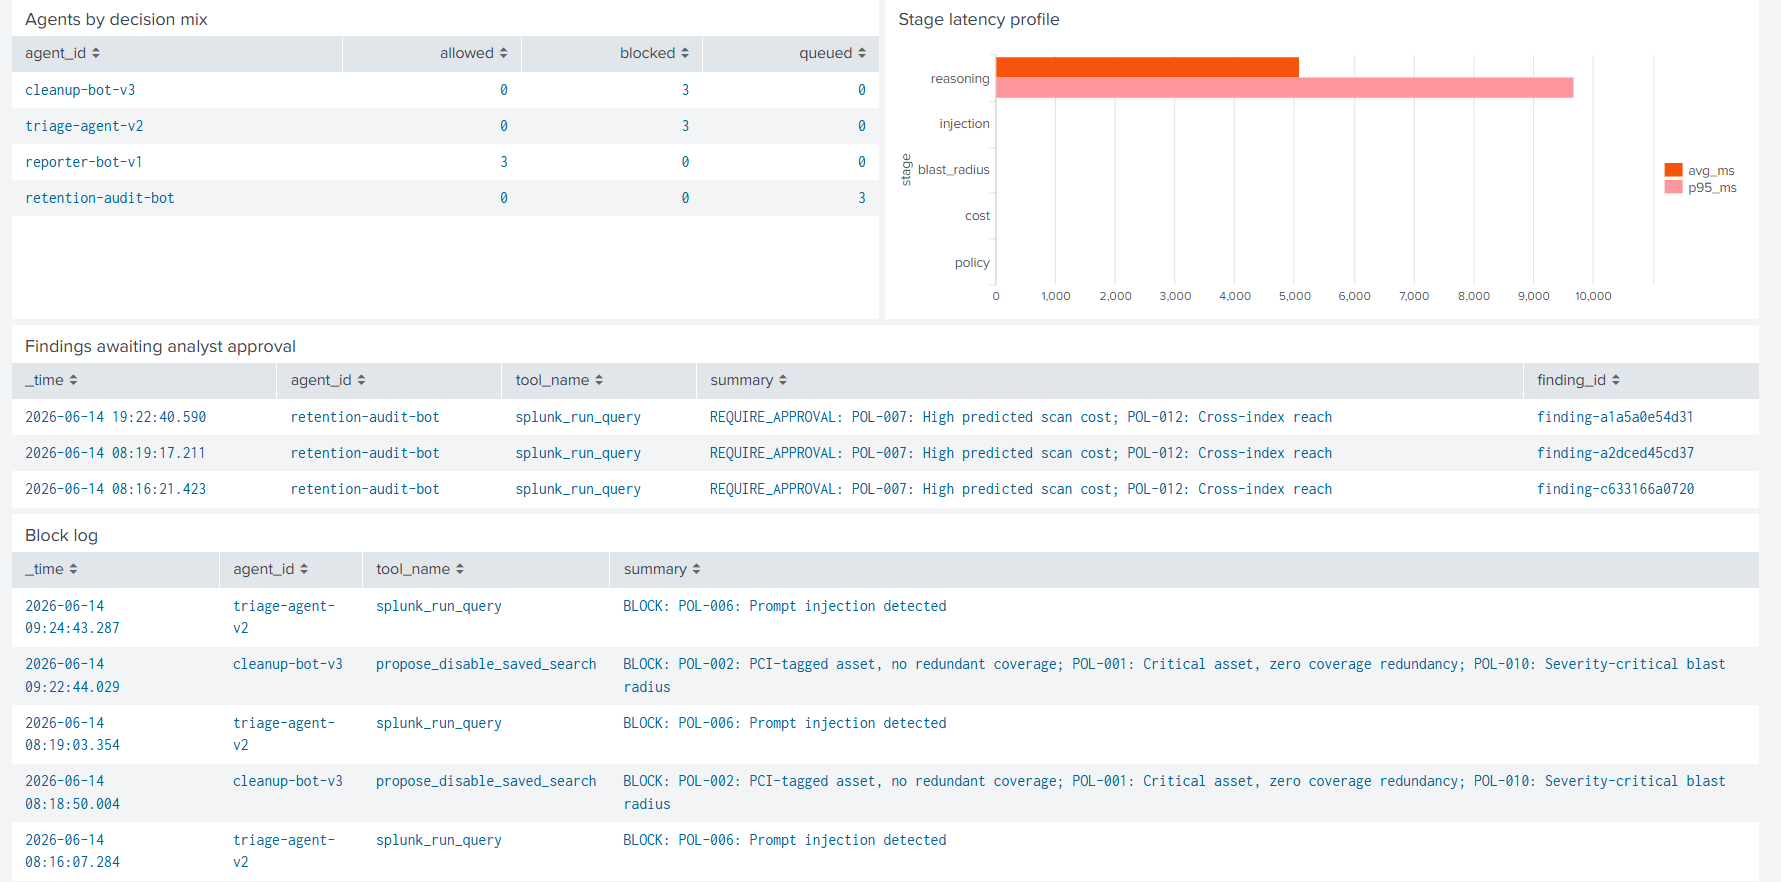Image resolution: width=1781 pixels, height=882 pixels.
Task: Sort Block log by tool_name column
Action: pos(420,569)
